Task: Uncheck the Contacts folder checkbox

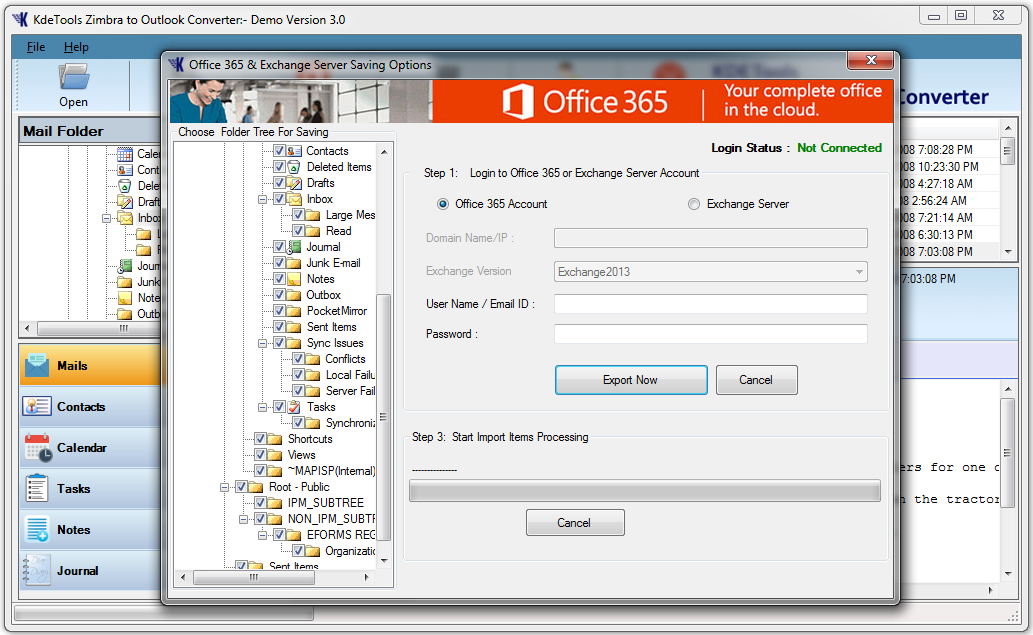Action: [279, 151]
